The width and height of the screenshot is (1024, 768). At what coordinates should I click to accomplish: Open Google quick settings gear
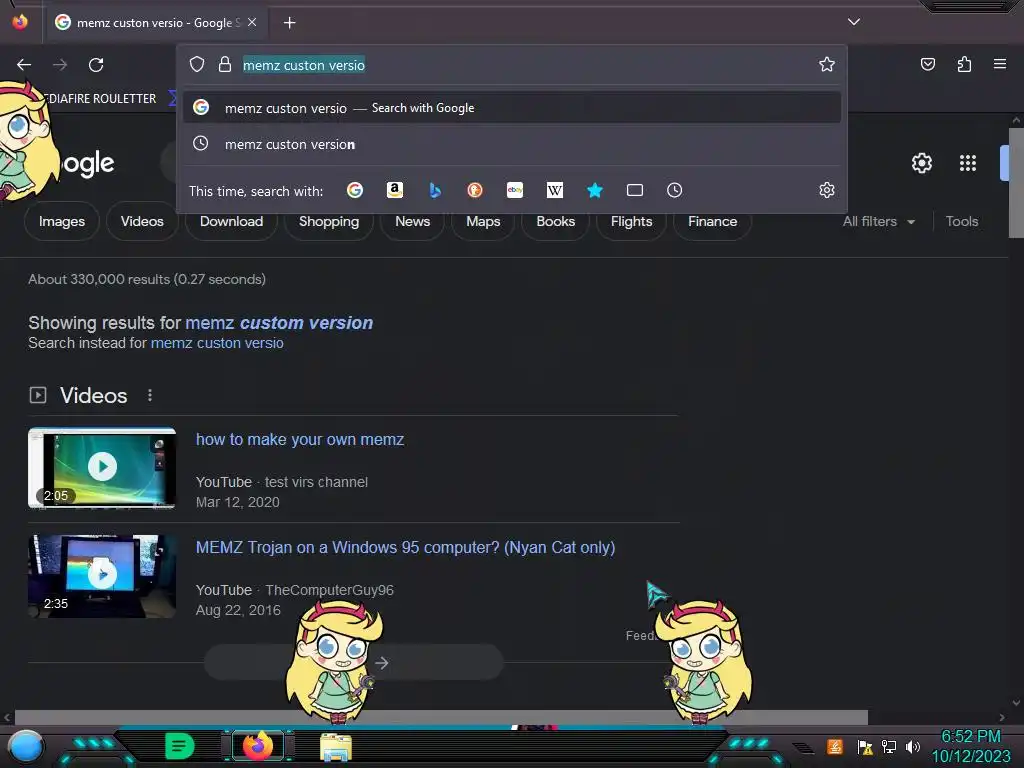[921, 163]
